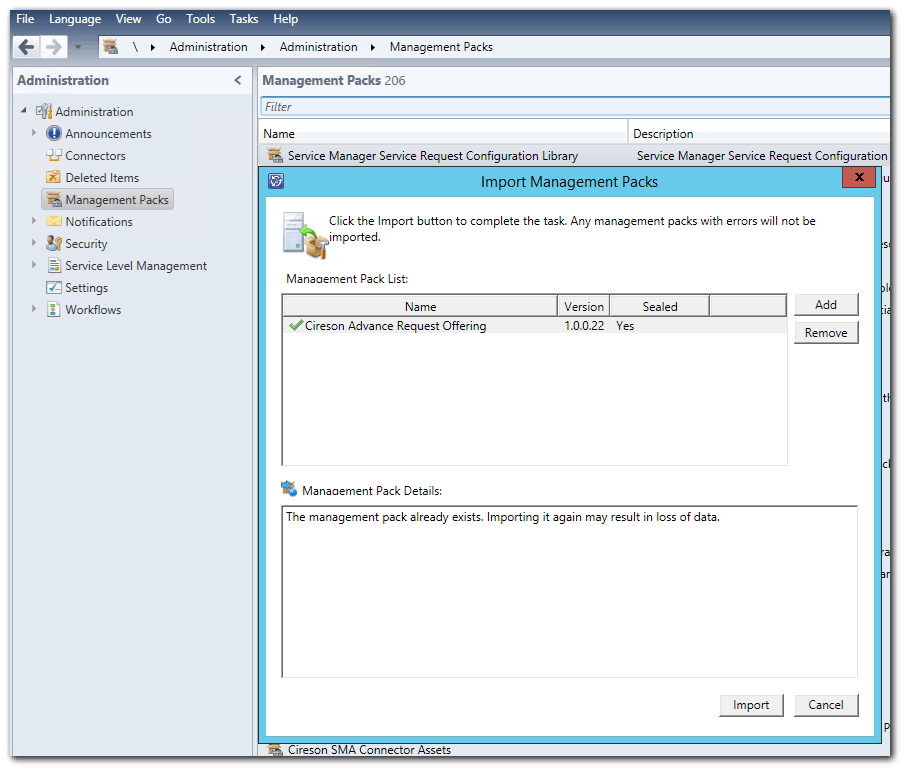Click the Workflows icon in tree

coord(53,309)
